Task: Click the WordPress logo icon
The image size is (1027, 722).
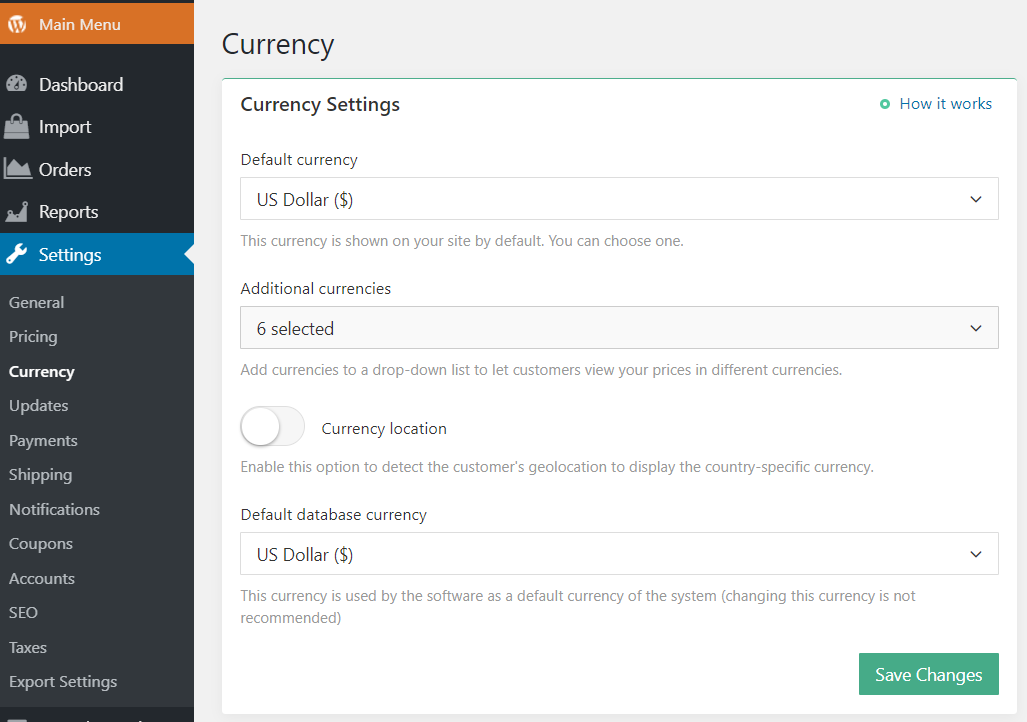Action: tap(17, 24)
